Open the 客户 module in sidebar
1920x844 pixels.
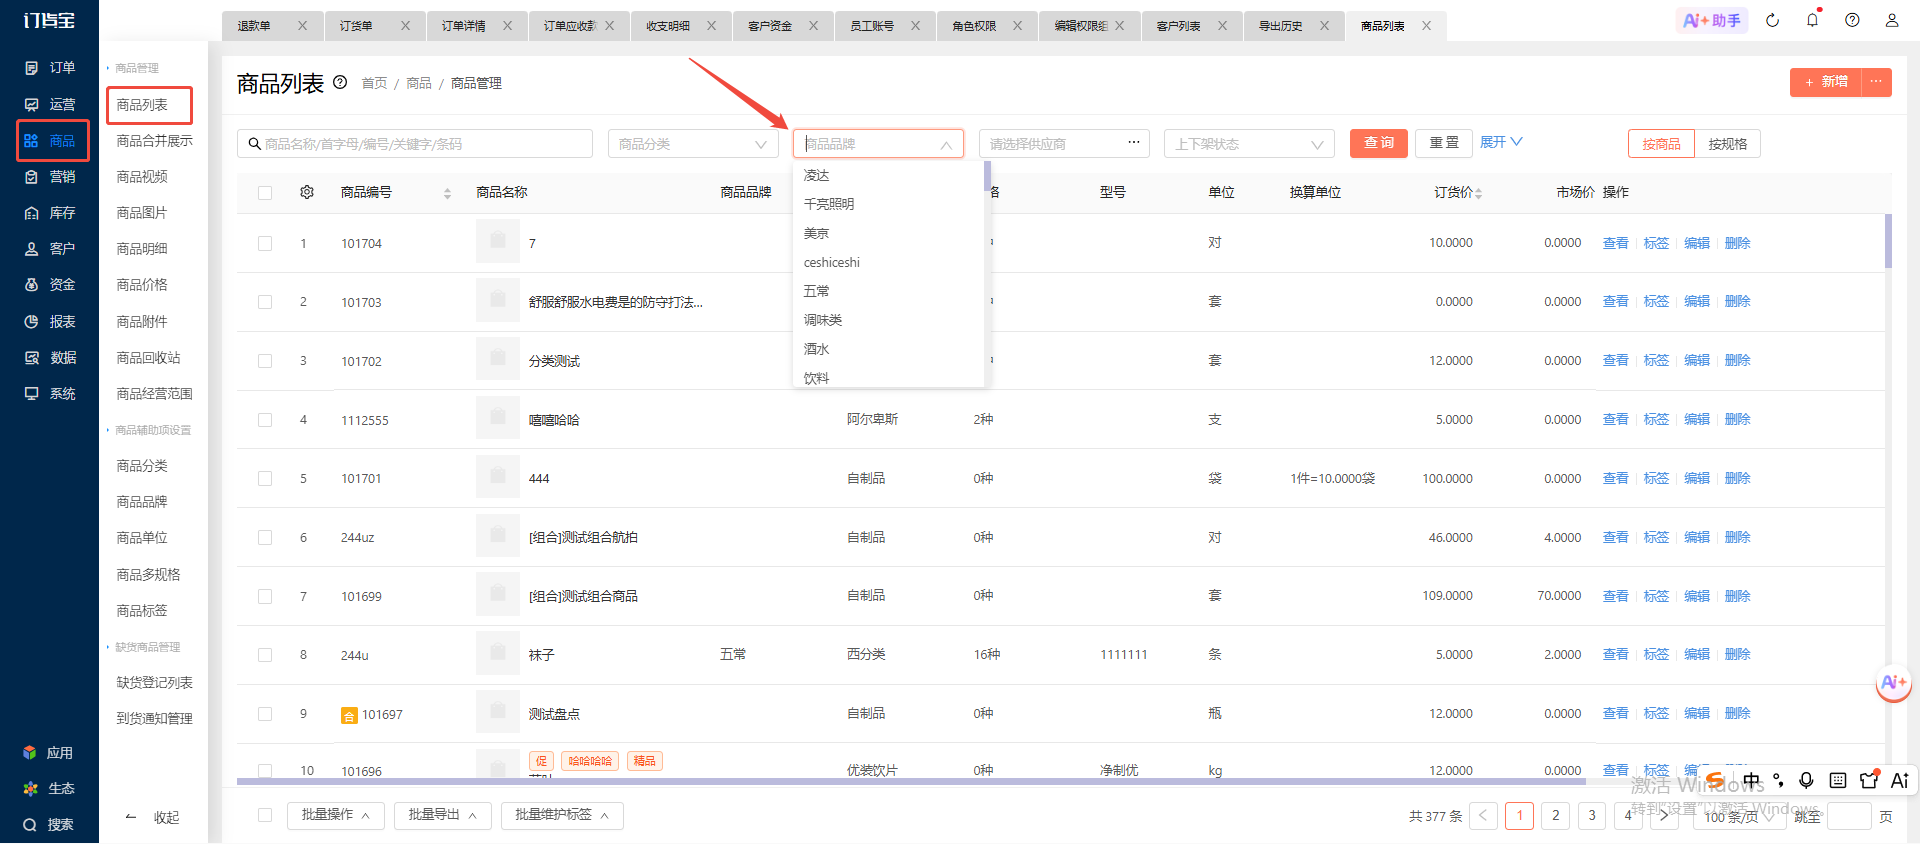pyautogui.click(x=50, y=249)
